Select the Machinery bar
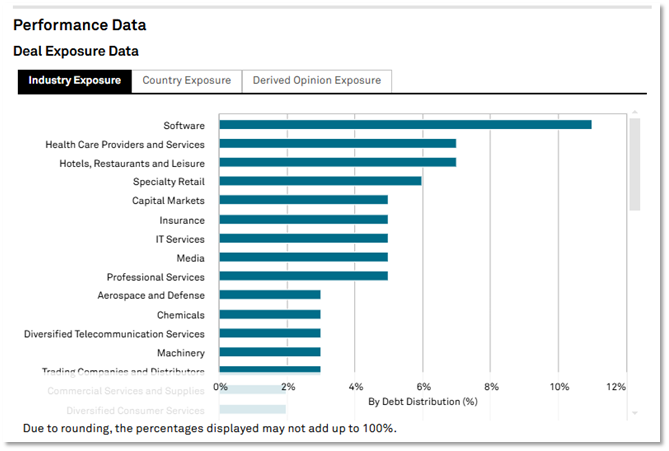The image size is (669, 451). (x=270, y=353)
